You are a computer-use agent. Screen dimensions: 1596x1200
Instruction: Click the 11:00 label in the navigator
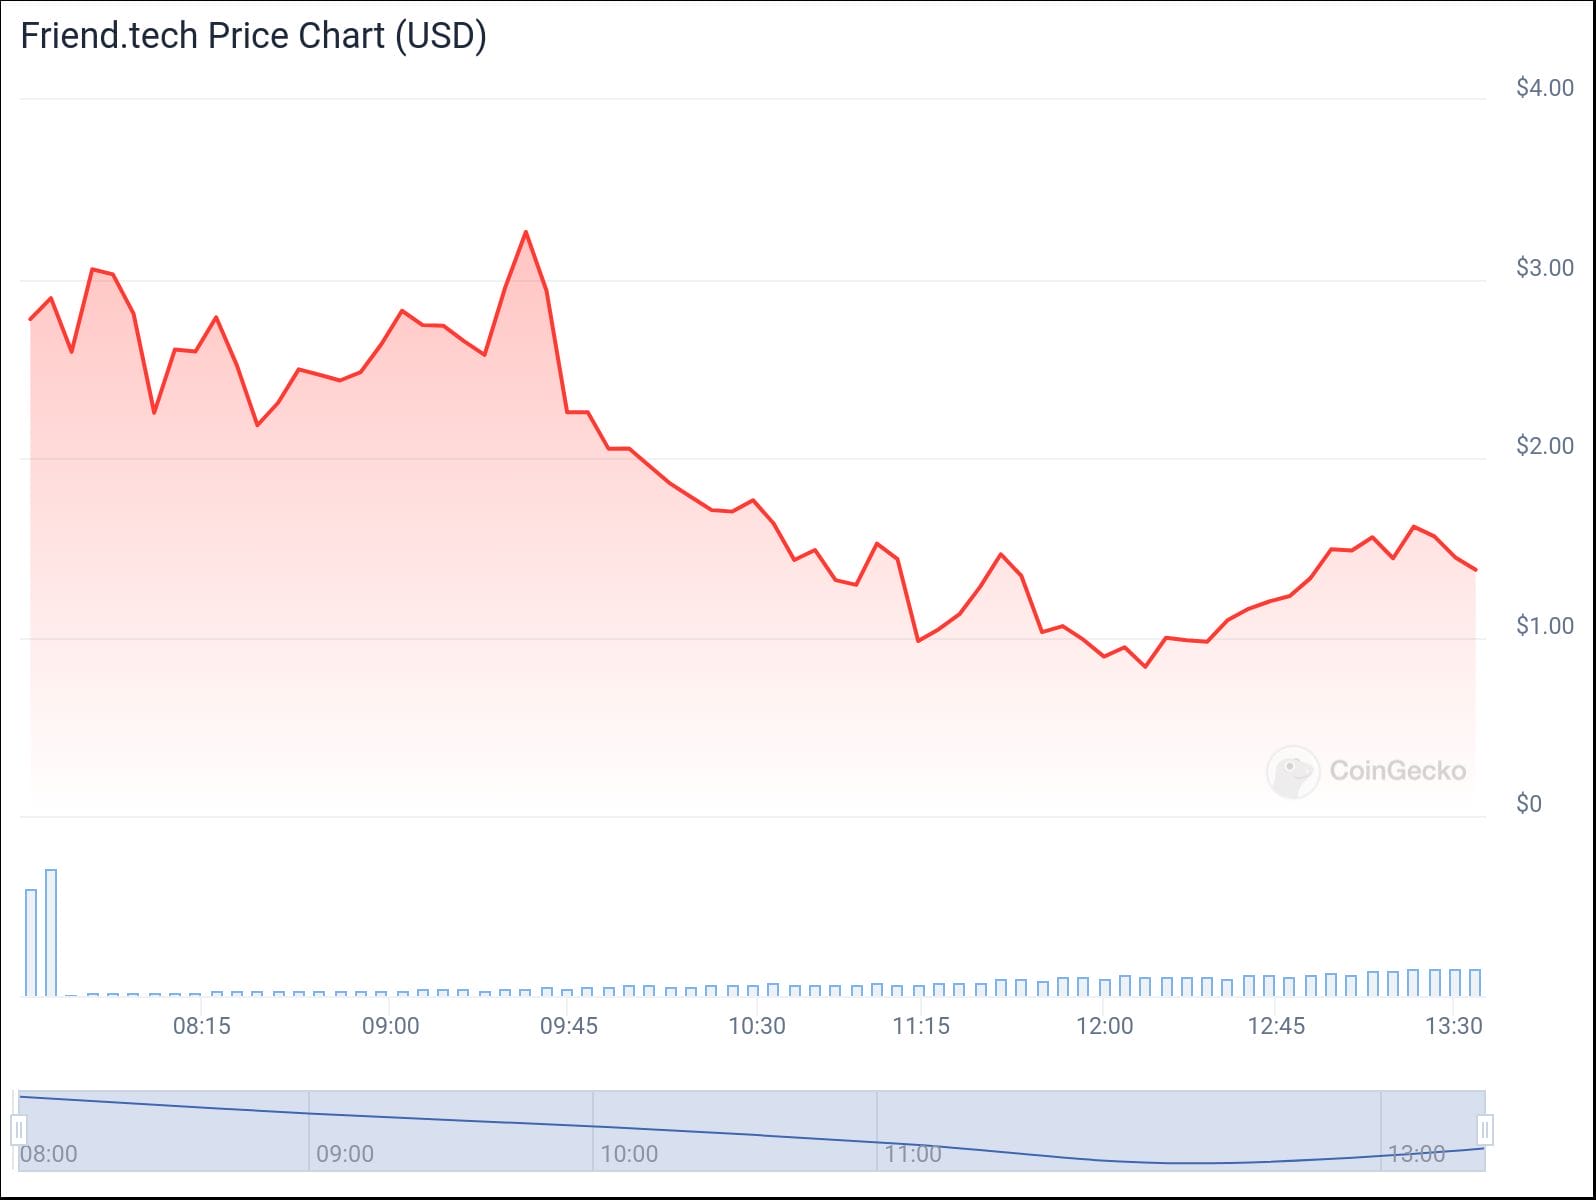point(913,1154)
